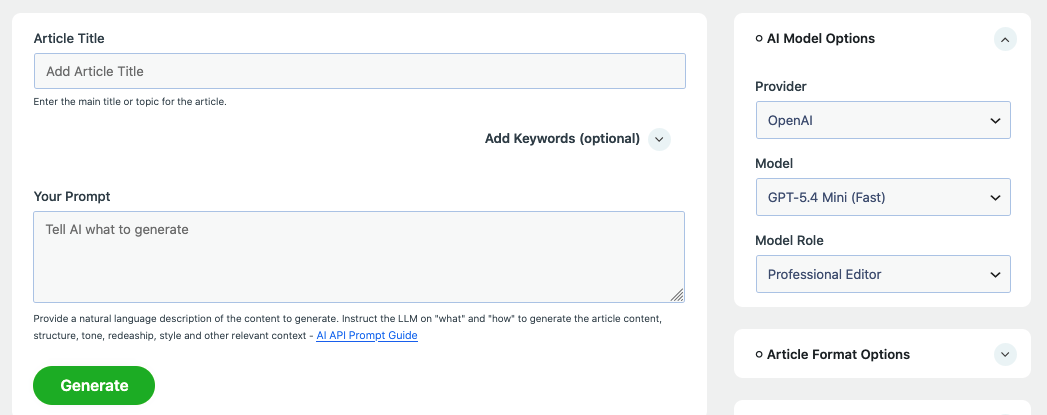Screen dimensions: 1047x415
Task: Click circle bullet icon beside Article Format Options
Action: click(x=759, y=354)
